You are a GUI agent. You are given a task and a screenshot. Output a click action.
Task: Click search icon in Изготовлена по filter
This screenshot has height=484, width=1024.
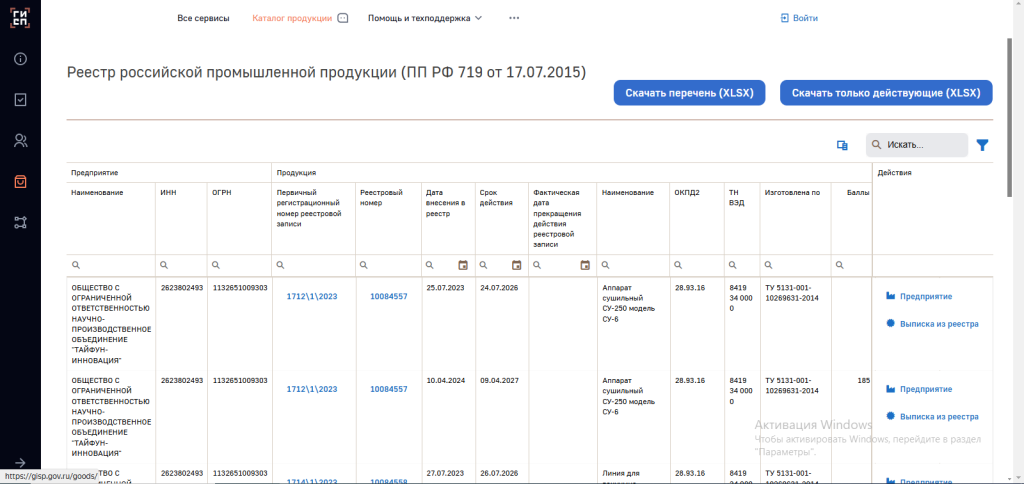point(769,265)
